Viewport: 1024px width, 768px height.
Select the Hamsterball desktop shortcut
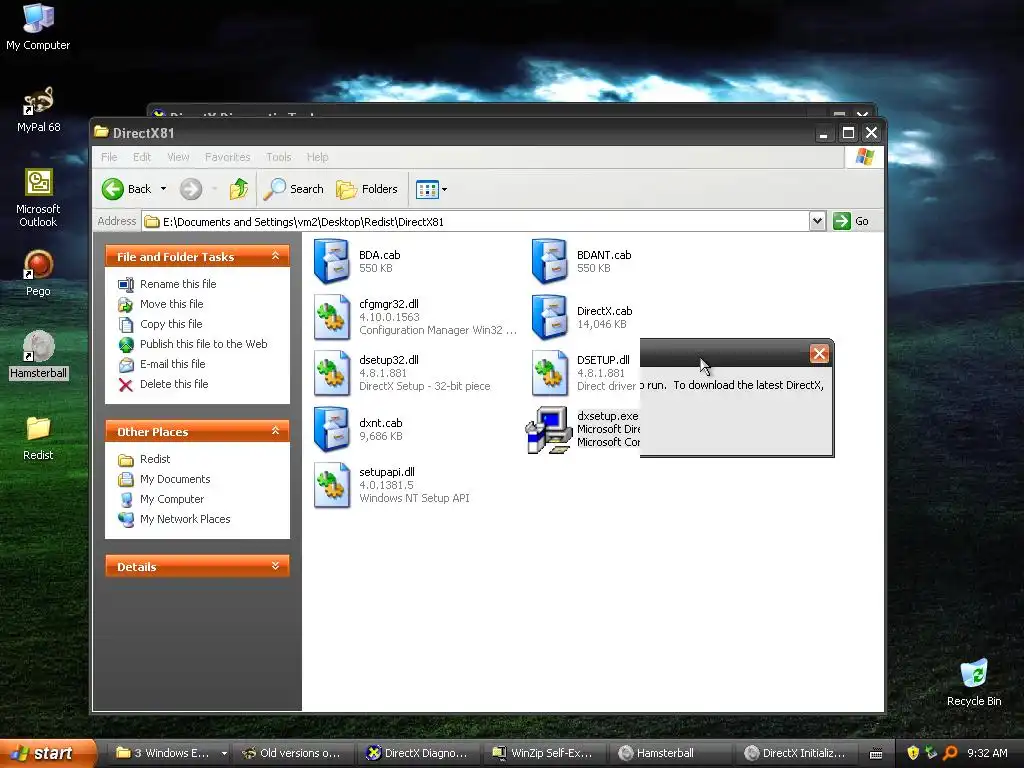pyautogui.click(x=39, y=355)
